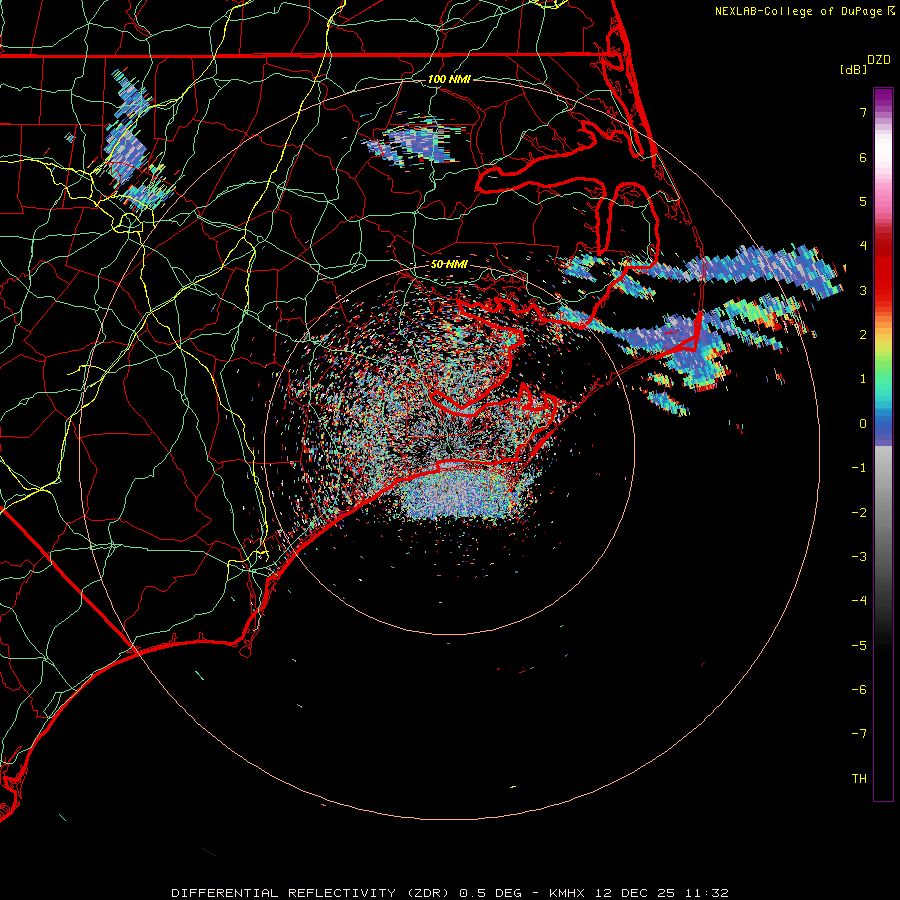The height and width of the screenshot is (900, 900).
Task: Click the 5 value on the color scale
Action: [x=863, y=201]
